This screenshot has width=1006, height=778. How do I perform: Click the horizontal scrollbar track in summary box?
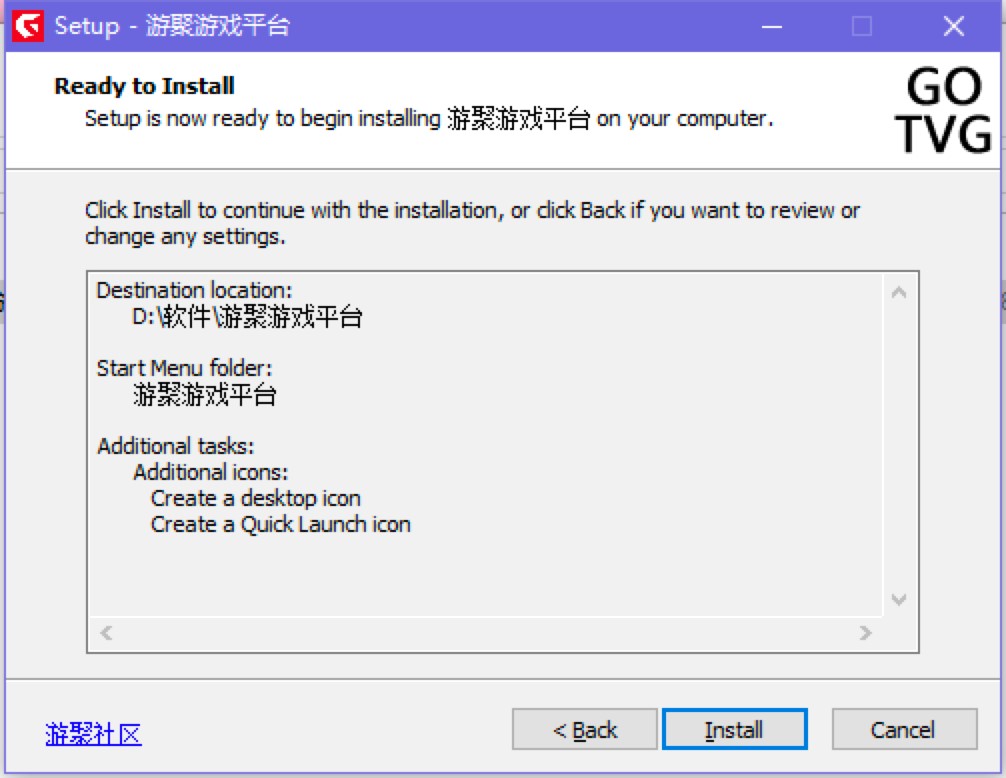(x=486, y=633)
